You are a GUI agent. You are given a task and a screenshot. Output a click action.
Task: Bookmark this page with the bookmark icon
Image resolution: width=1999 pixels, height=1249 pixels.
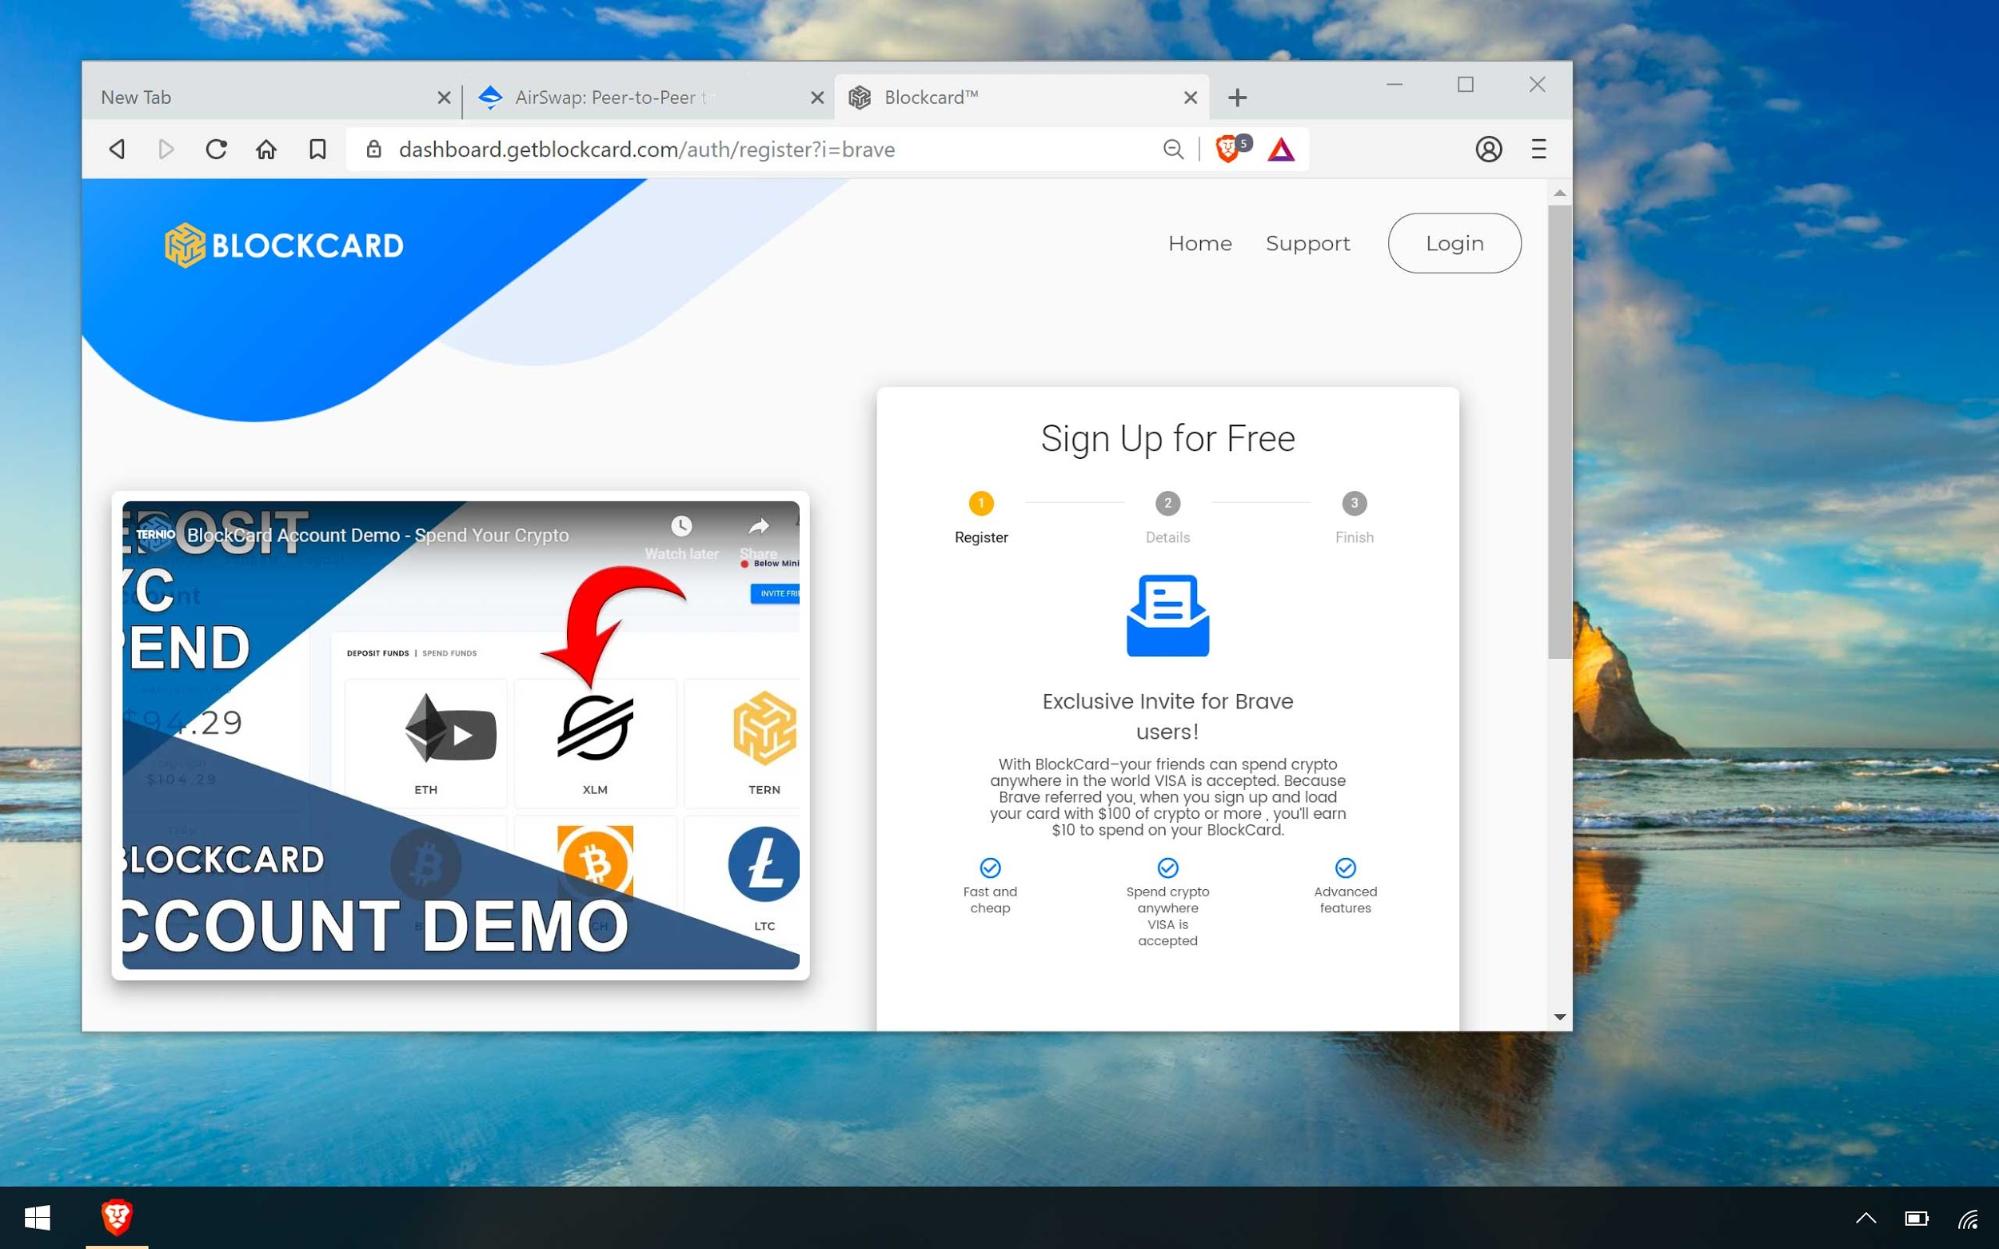pyautogui.click(x=317, y=149)
